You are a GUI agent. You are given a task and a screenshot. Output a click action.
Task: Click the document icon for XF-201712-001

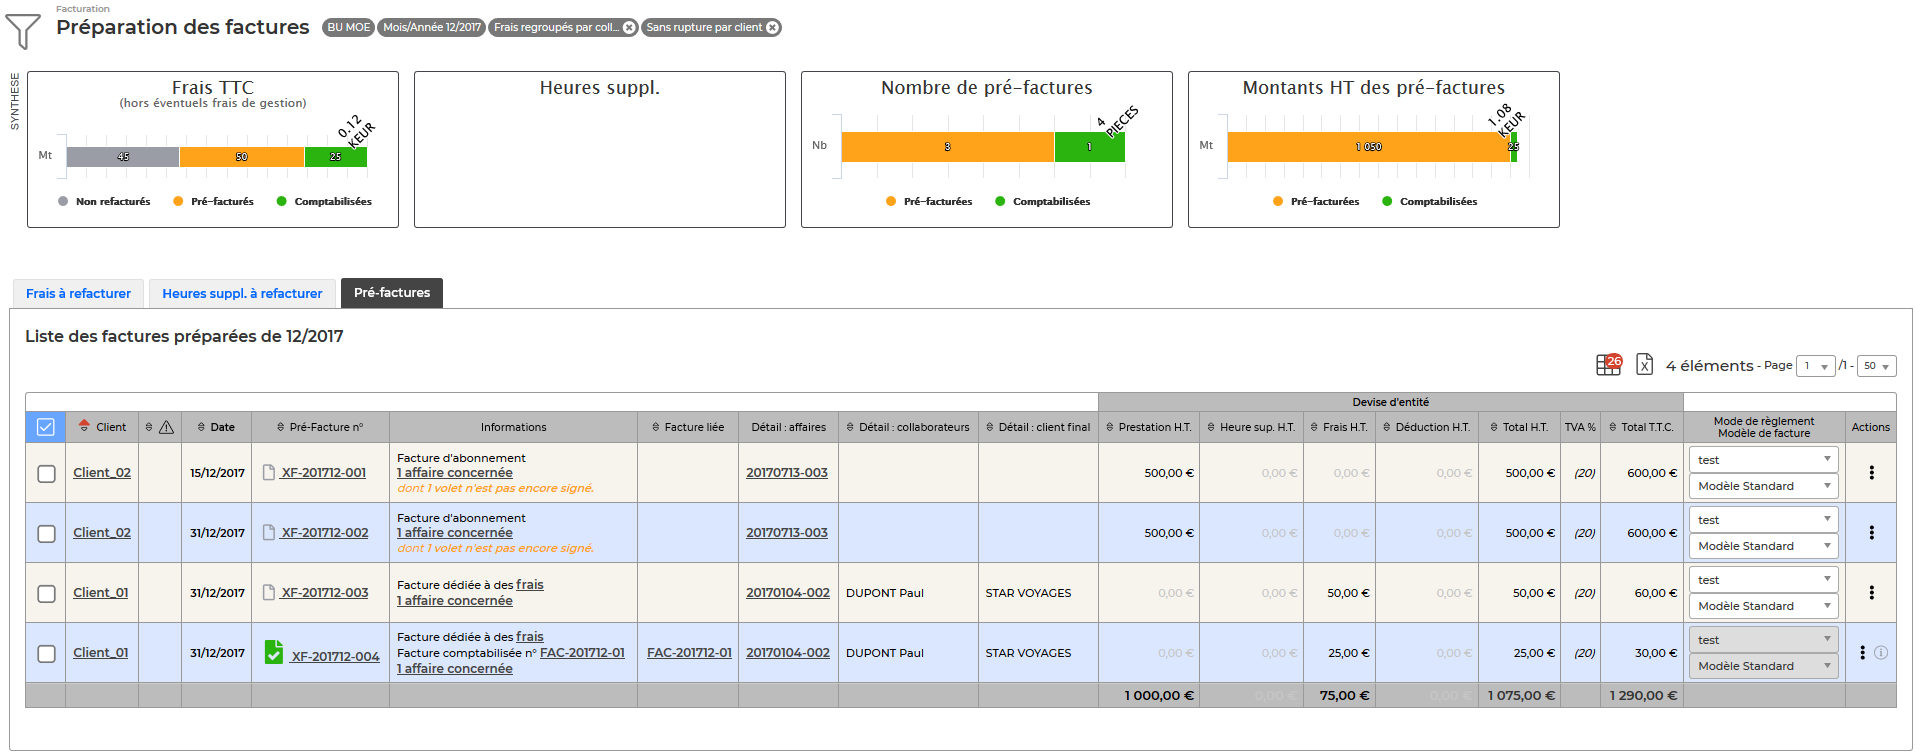tap(268, 472)
